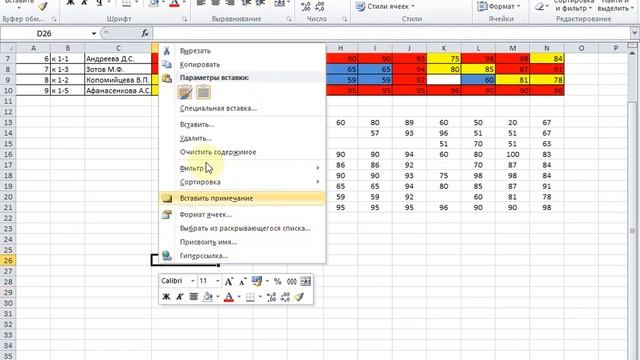Click Format Painter brush in mini toolbar

(299, 297)
